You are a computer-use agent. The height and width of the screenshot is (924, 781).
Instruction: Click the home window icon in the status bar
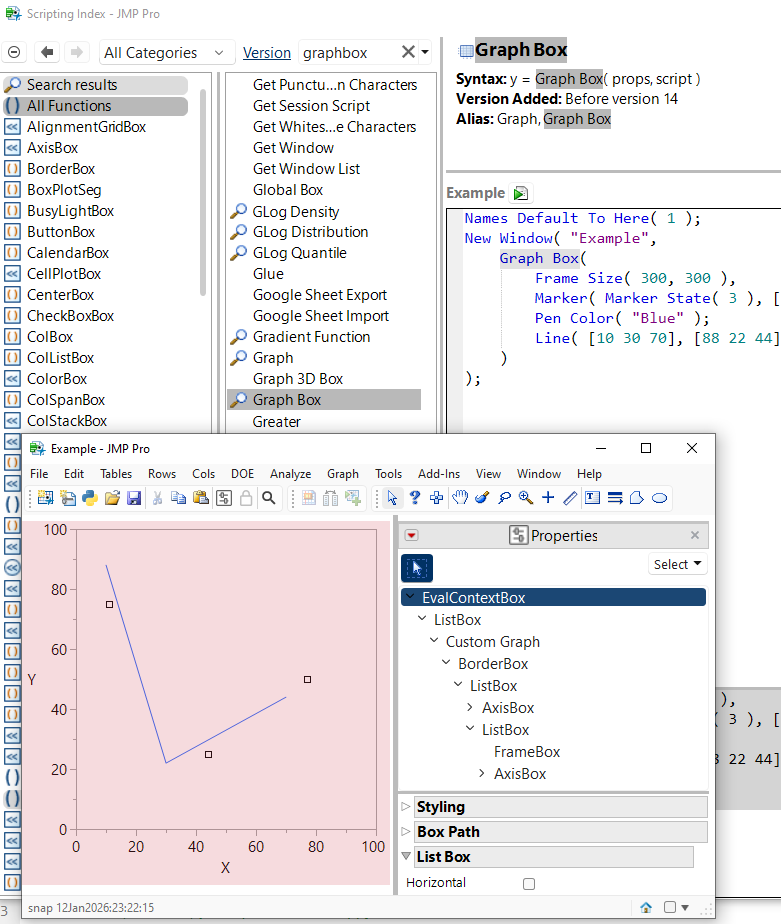tap(647, 907)
